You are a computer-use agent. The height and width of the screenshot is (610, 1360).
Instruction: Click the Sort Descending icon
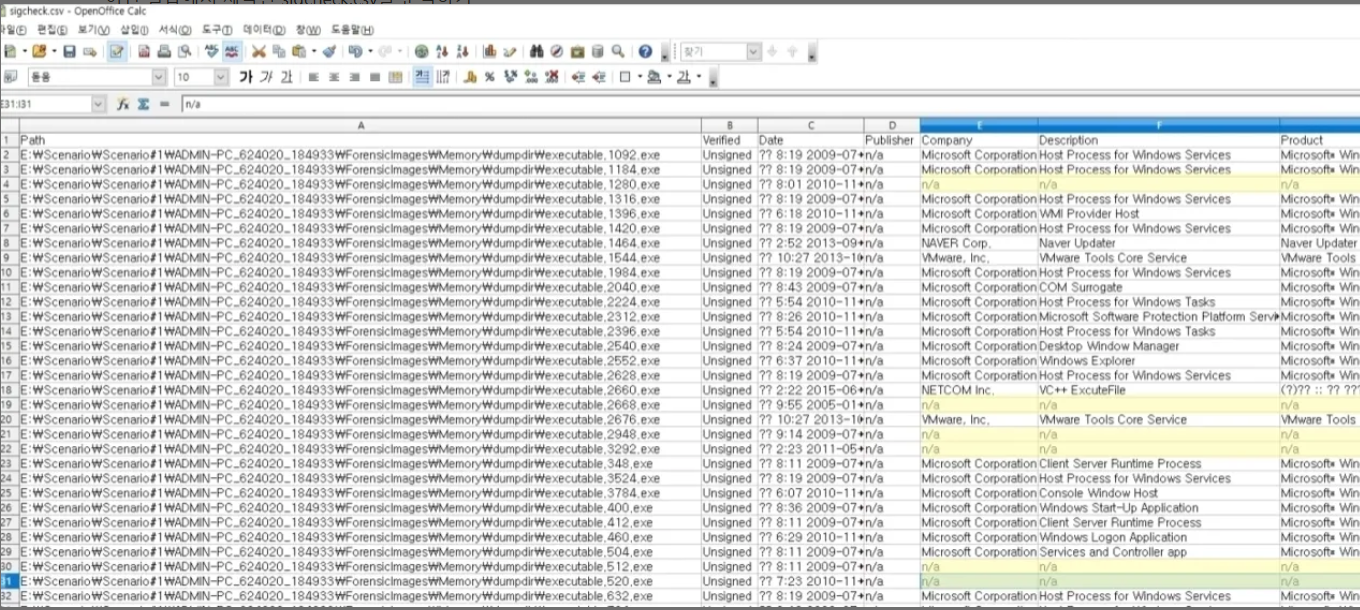pyautogui.click(x=461, y=51)
